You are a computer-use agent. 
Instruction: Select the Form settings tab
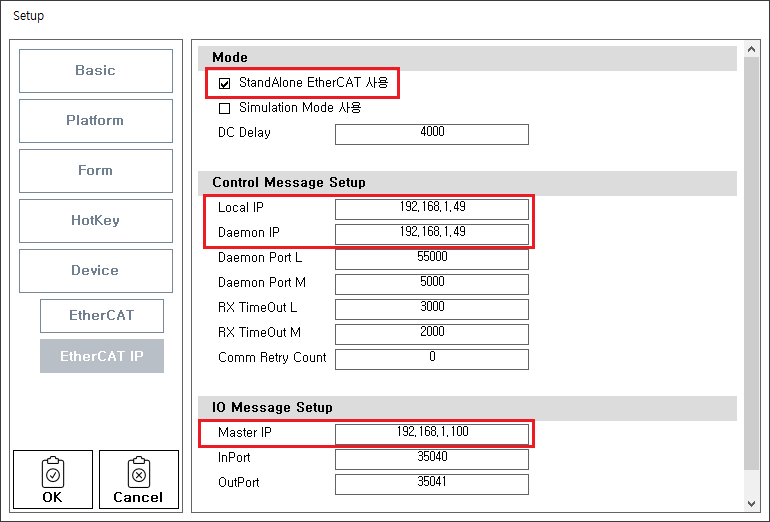pos(96,171)
